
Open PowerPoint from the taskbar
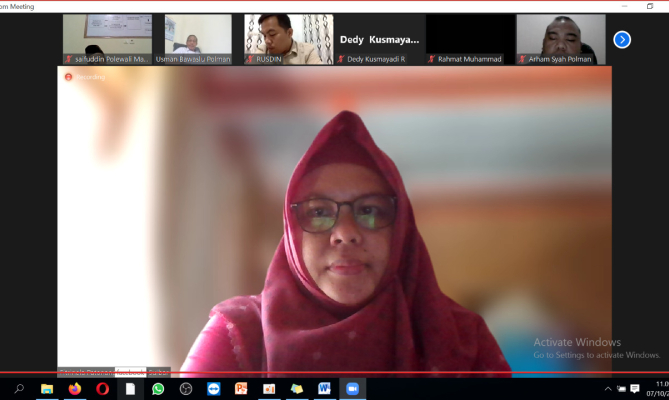pyautogui.click(x=241, y=388)
